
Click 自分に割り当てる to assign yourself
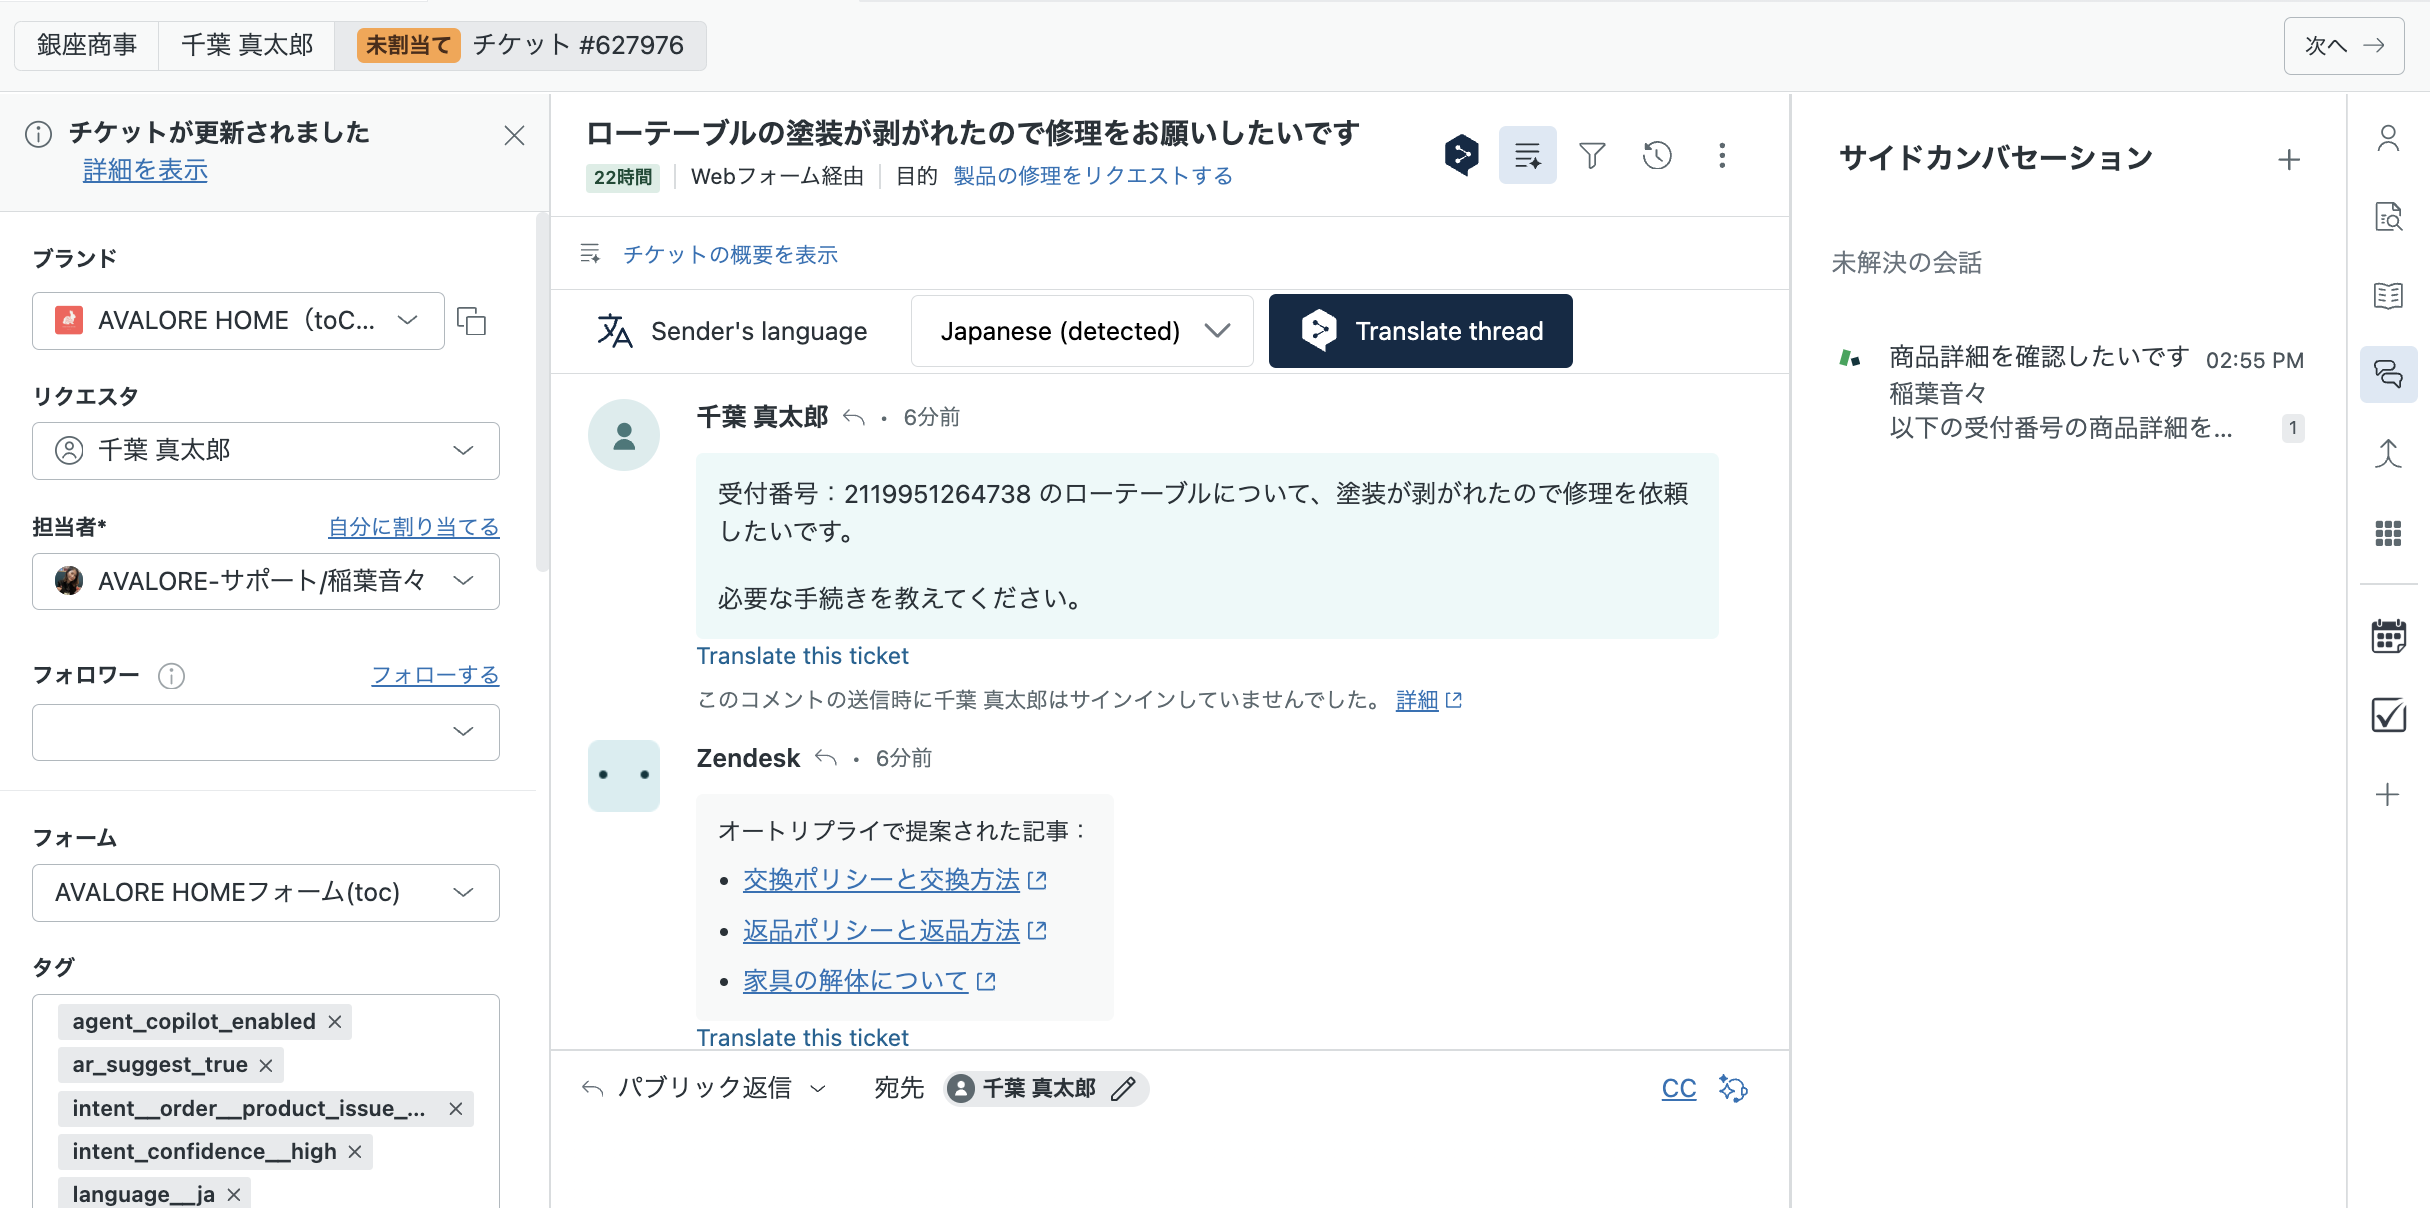(x=414, y=527)
